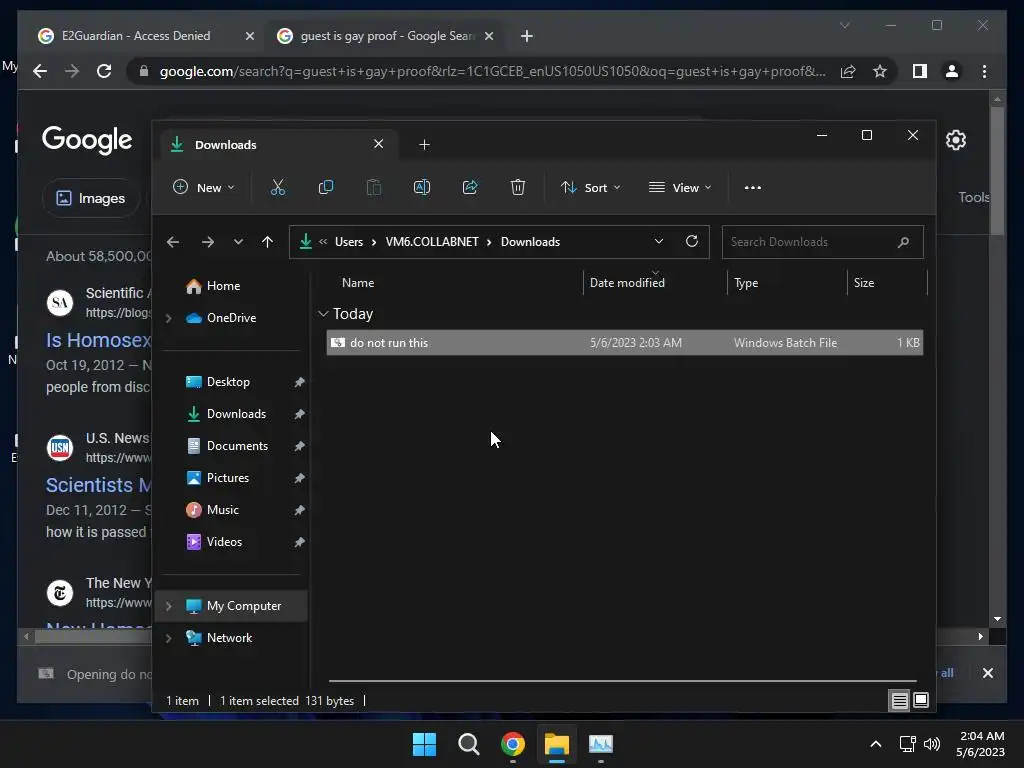Open Chrome profile avatar icon
Screen dimensions: 1024x768
pyautogui.click(x=952, y=71)
